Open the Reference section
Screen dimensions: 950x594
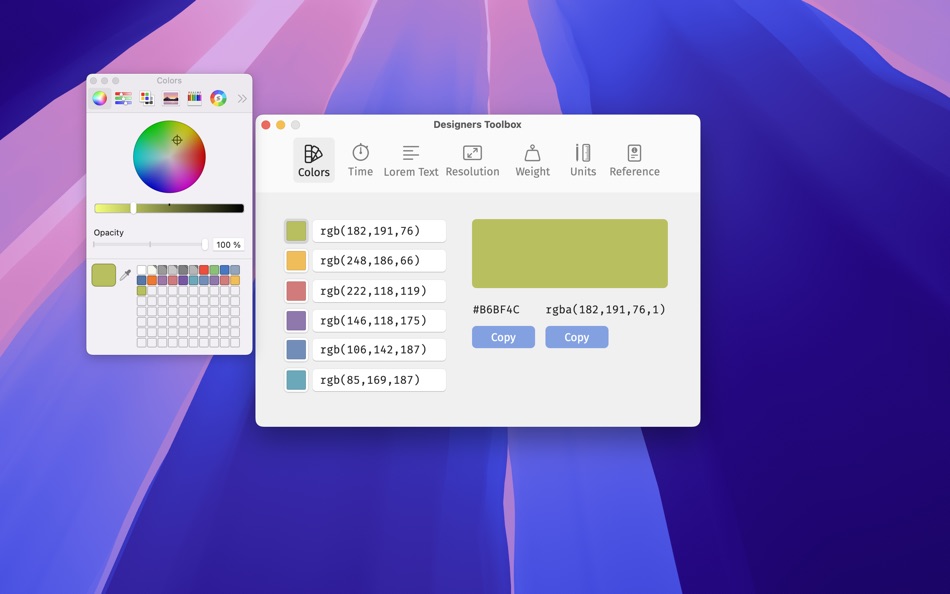tap(634, 158)
